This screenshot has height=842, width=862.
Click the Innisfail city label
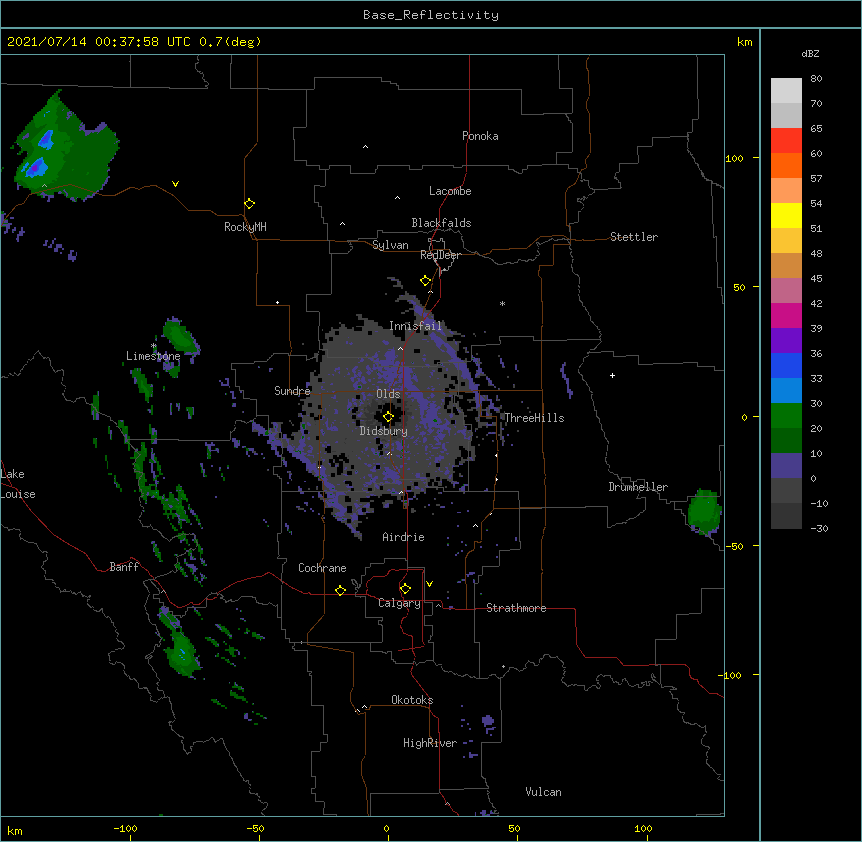point(415,326)
